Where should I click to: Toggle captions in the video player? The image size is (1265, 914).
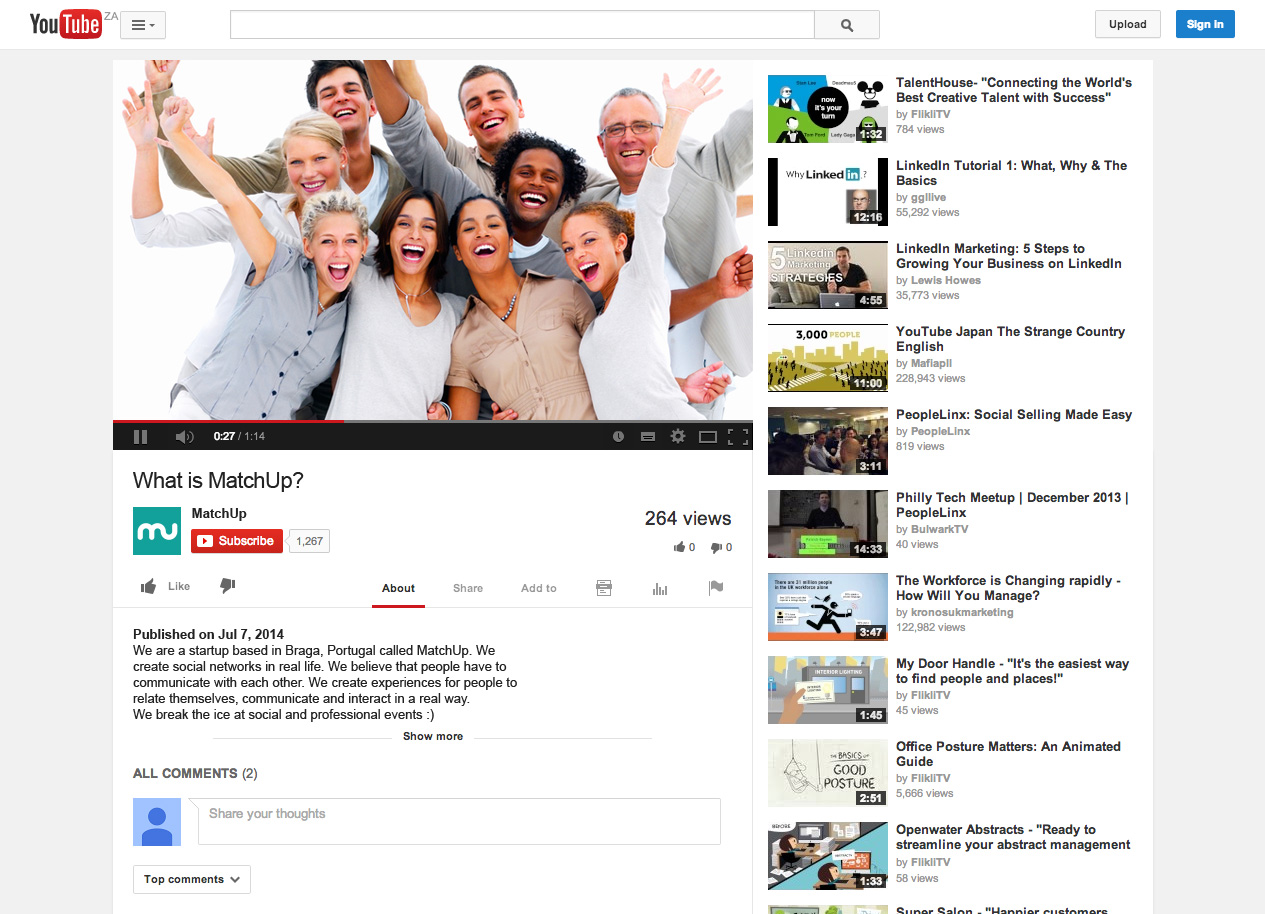[648, 437]
